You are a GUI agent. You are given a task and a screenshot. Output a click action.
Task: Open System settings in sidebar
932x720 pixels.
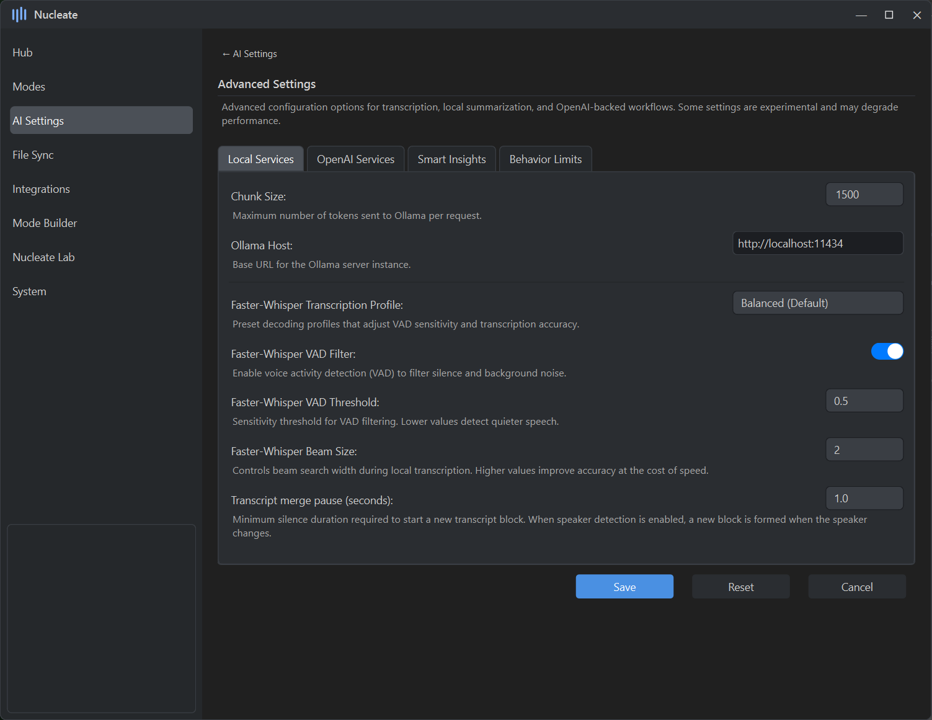30,291
